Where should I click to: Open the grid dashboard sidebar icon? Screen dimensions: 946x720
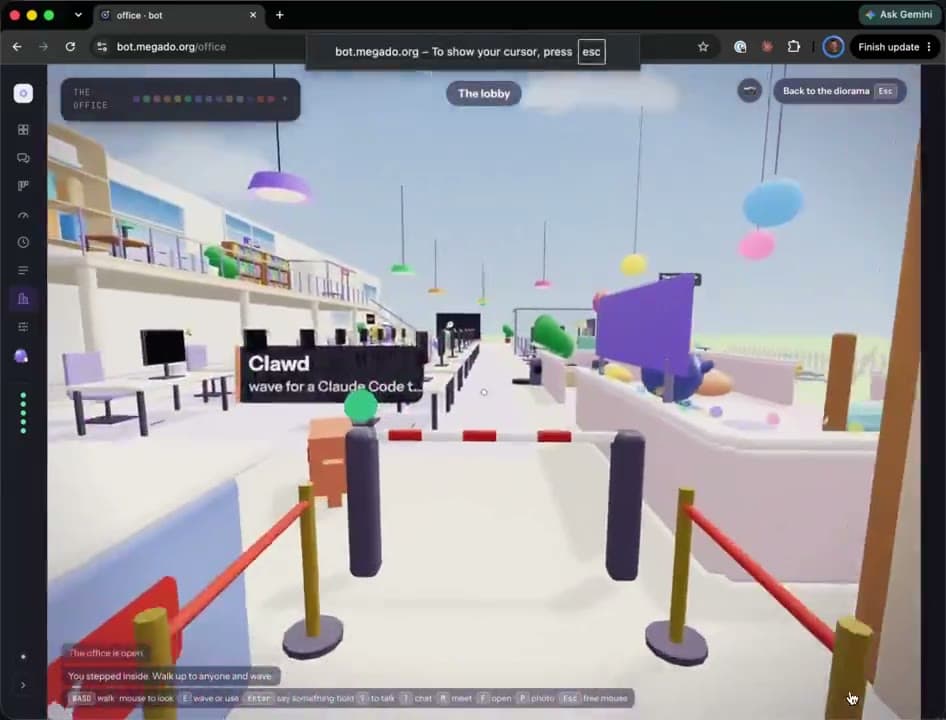pyautogui.click(x=23, y=129)
